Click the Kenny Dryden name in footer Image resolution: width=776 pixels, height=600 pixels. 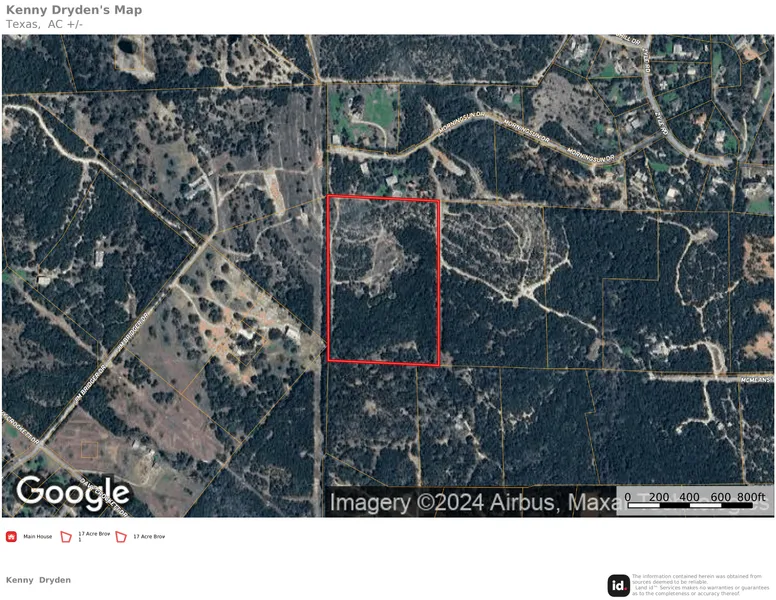pyautogui.click(x=38, y=580)
